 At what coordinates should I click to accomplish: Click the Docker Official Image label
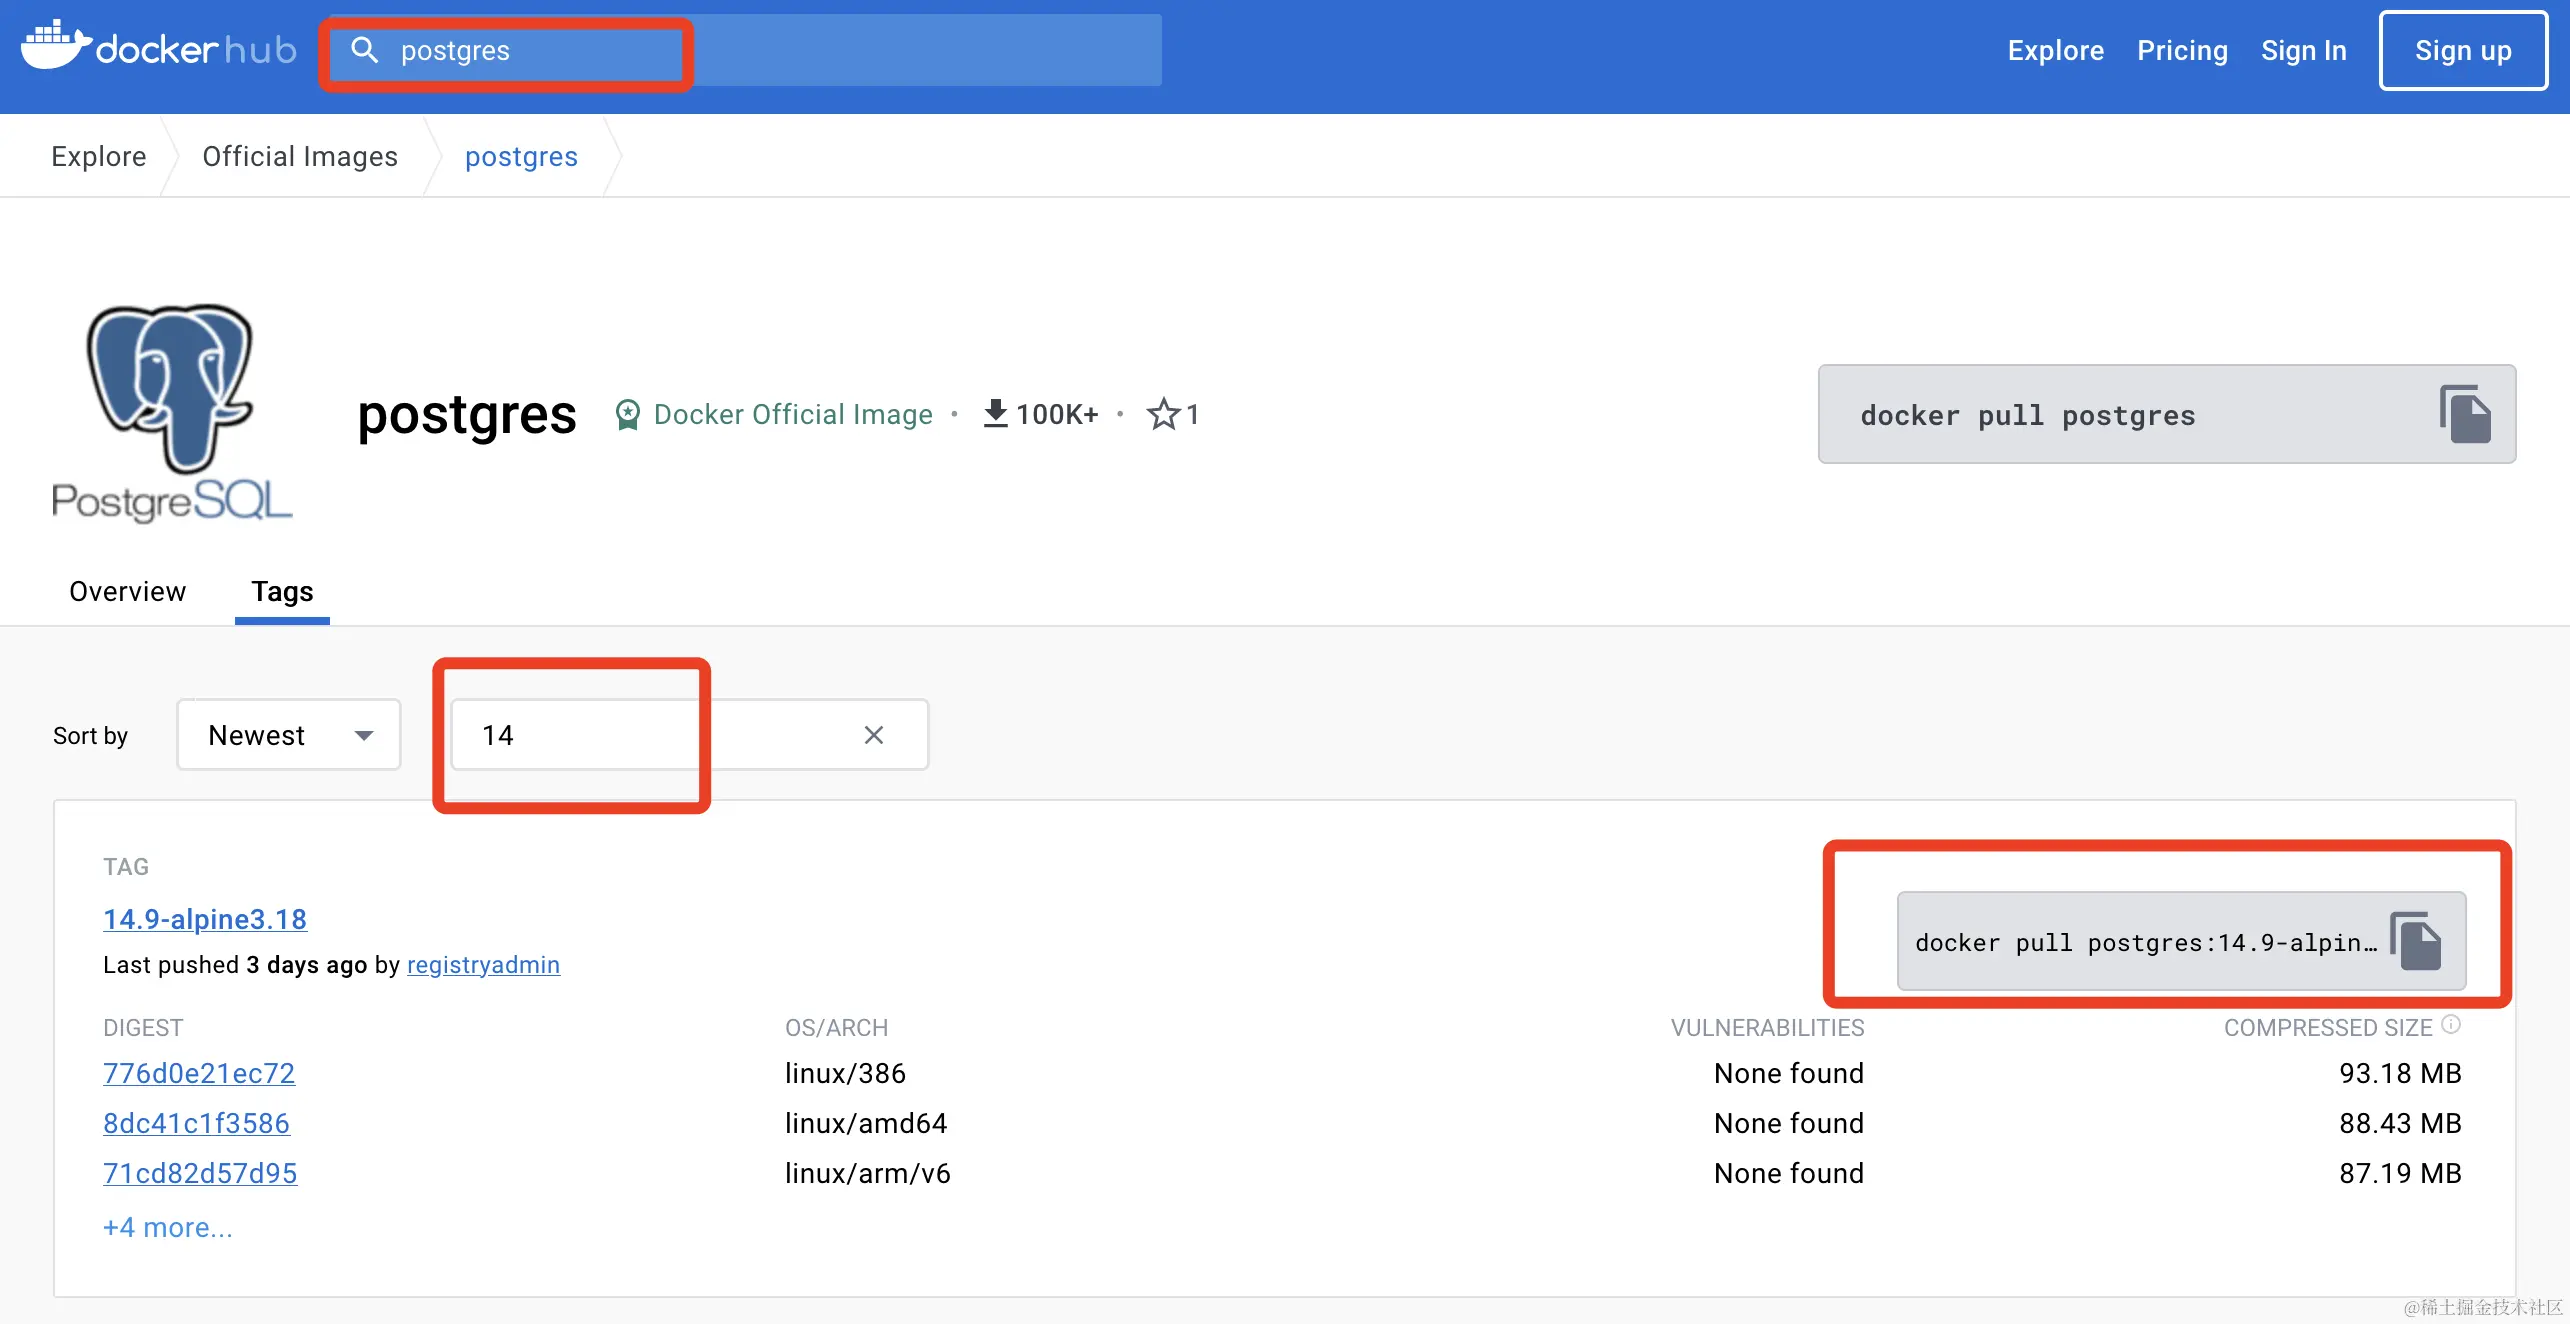793,414
